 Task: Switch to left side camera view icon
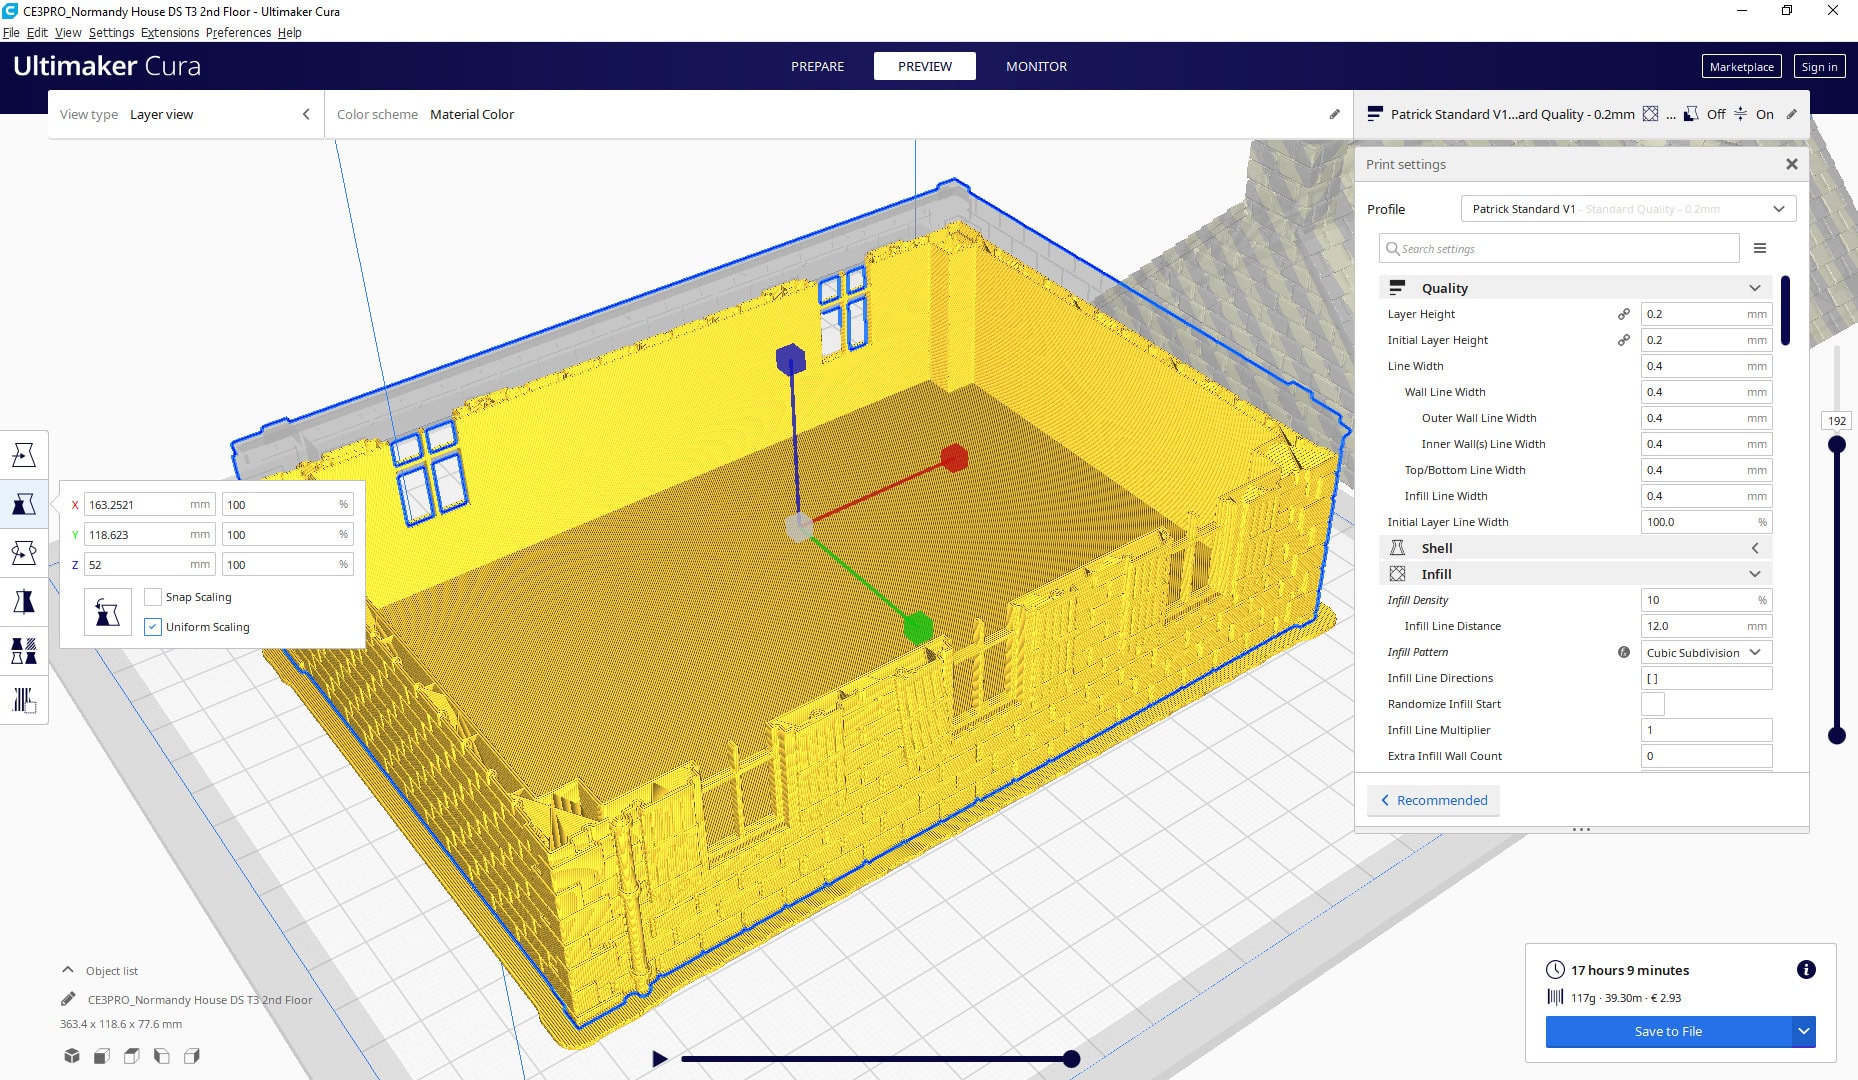coord(162,1056)
